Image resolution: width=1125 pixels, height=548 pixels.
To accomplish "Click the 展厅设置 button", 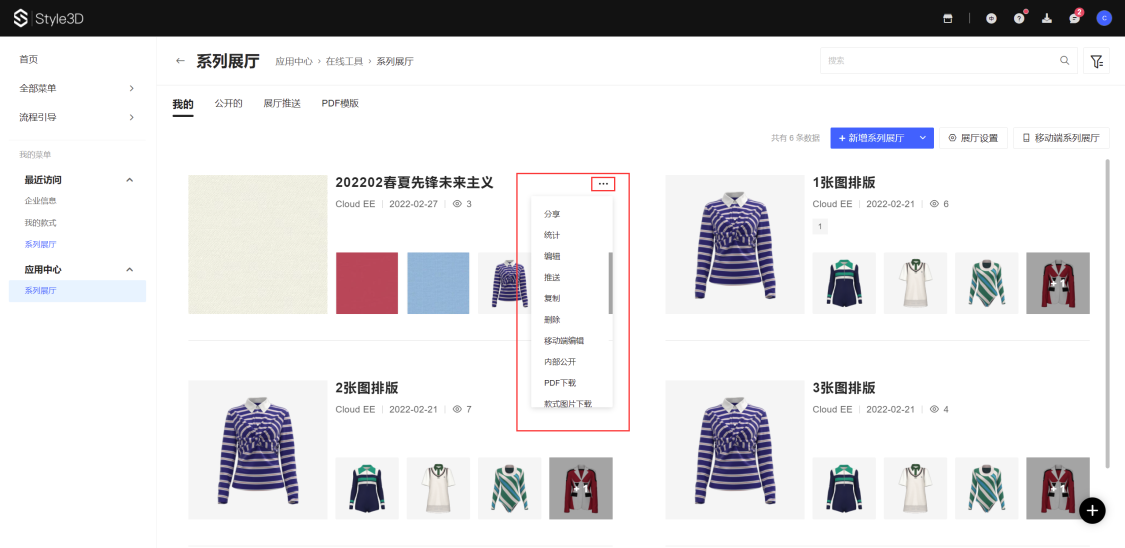I will [x=973, y=138].
